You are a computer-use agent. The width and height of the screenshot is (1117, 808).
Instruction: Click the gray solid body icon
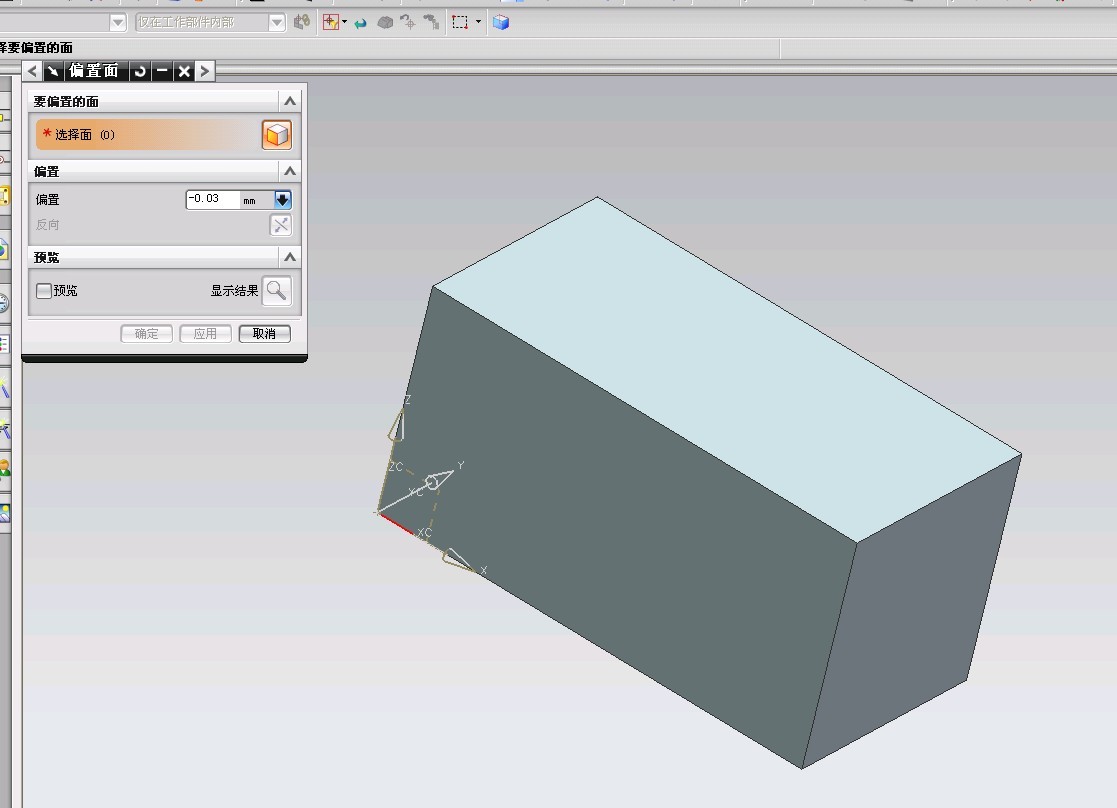(x=385, y=23)
